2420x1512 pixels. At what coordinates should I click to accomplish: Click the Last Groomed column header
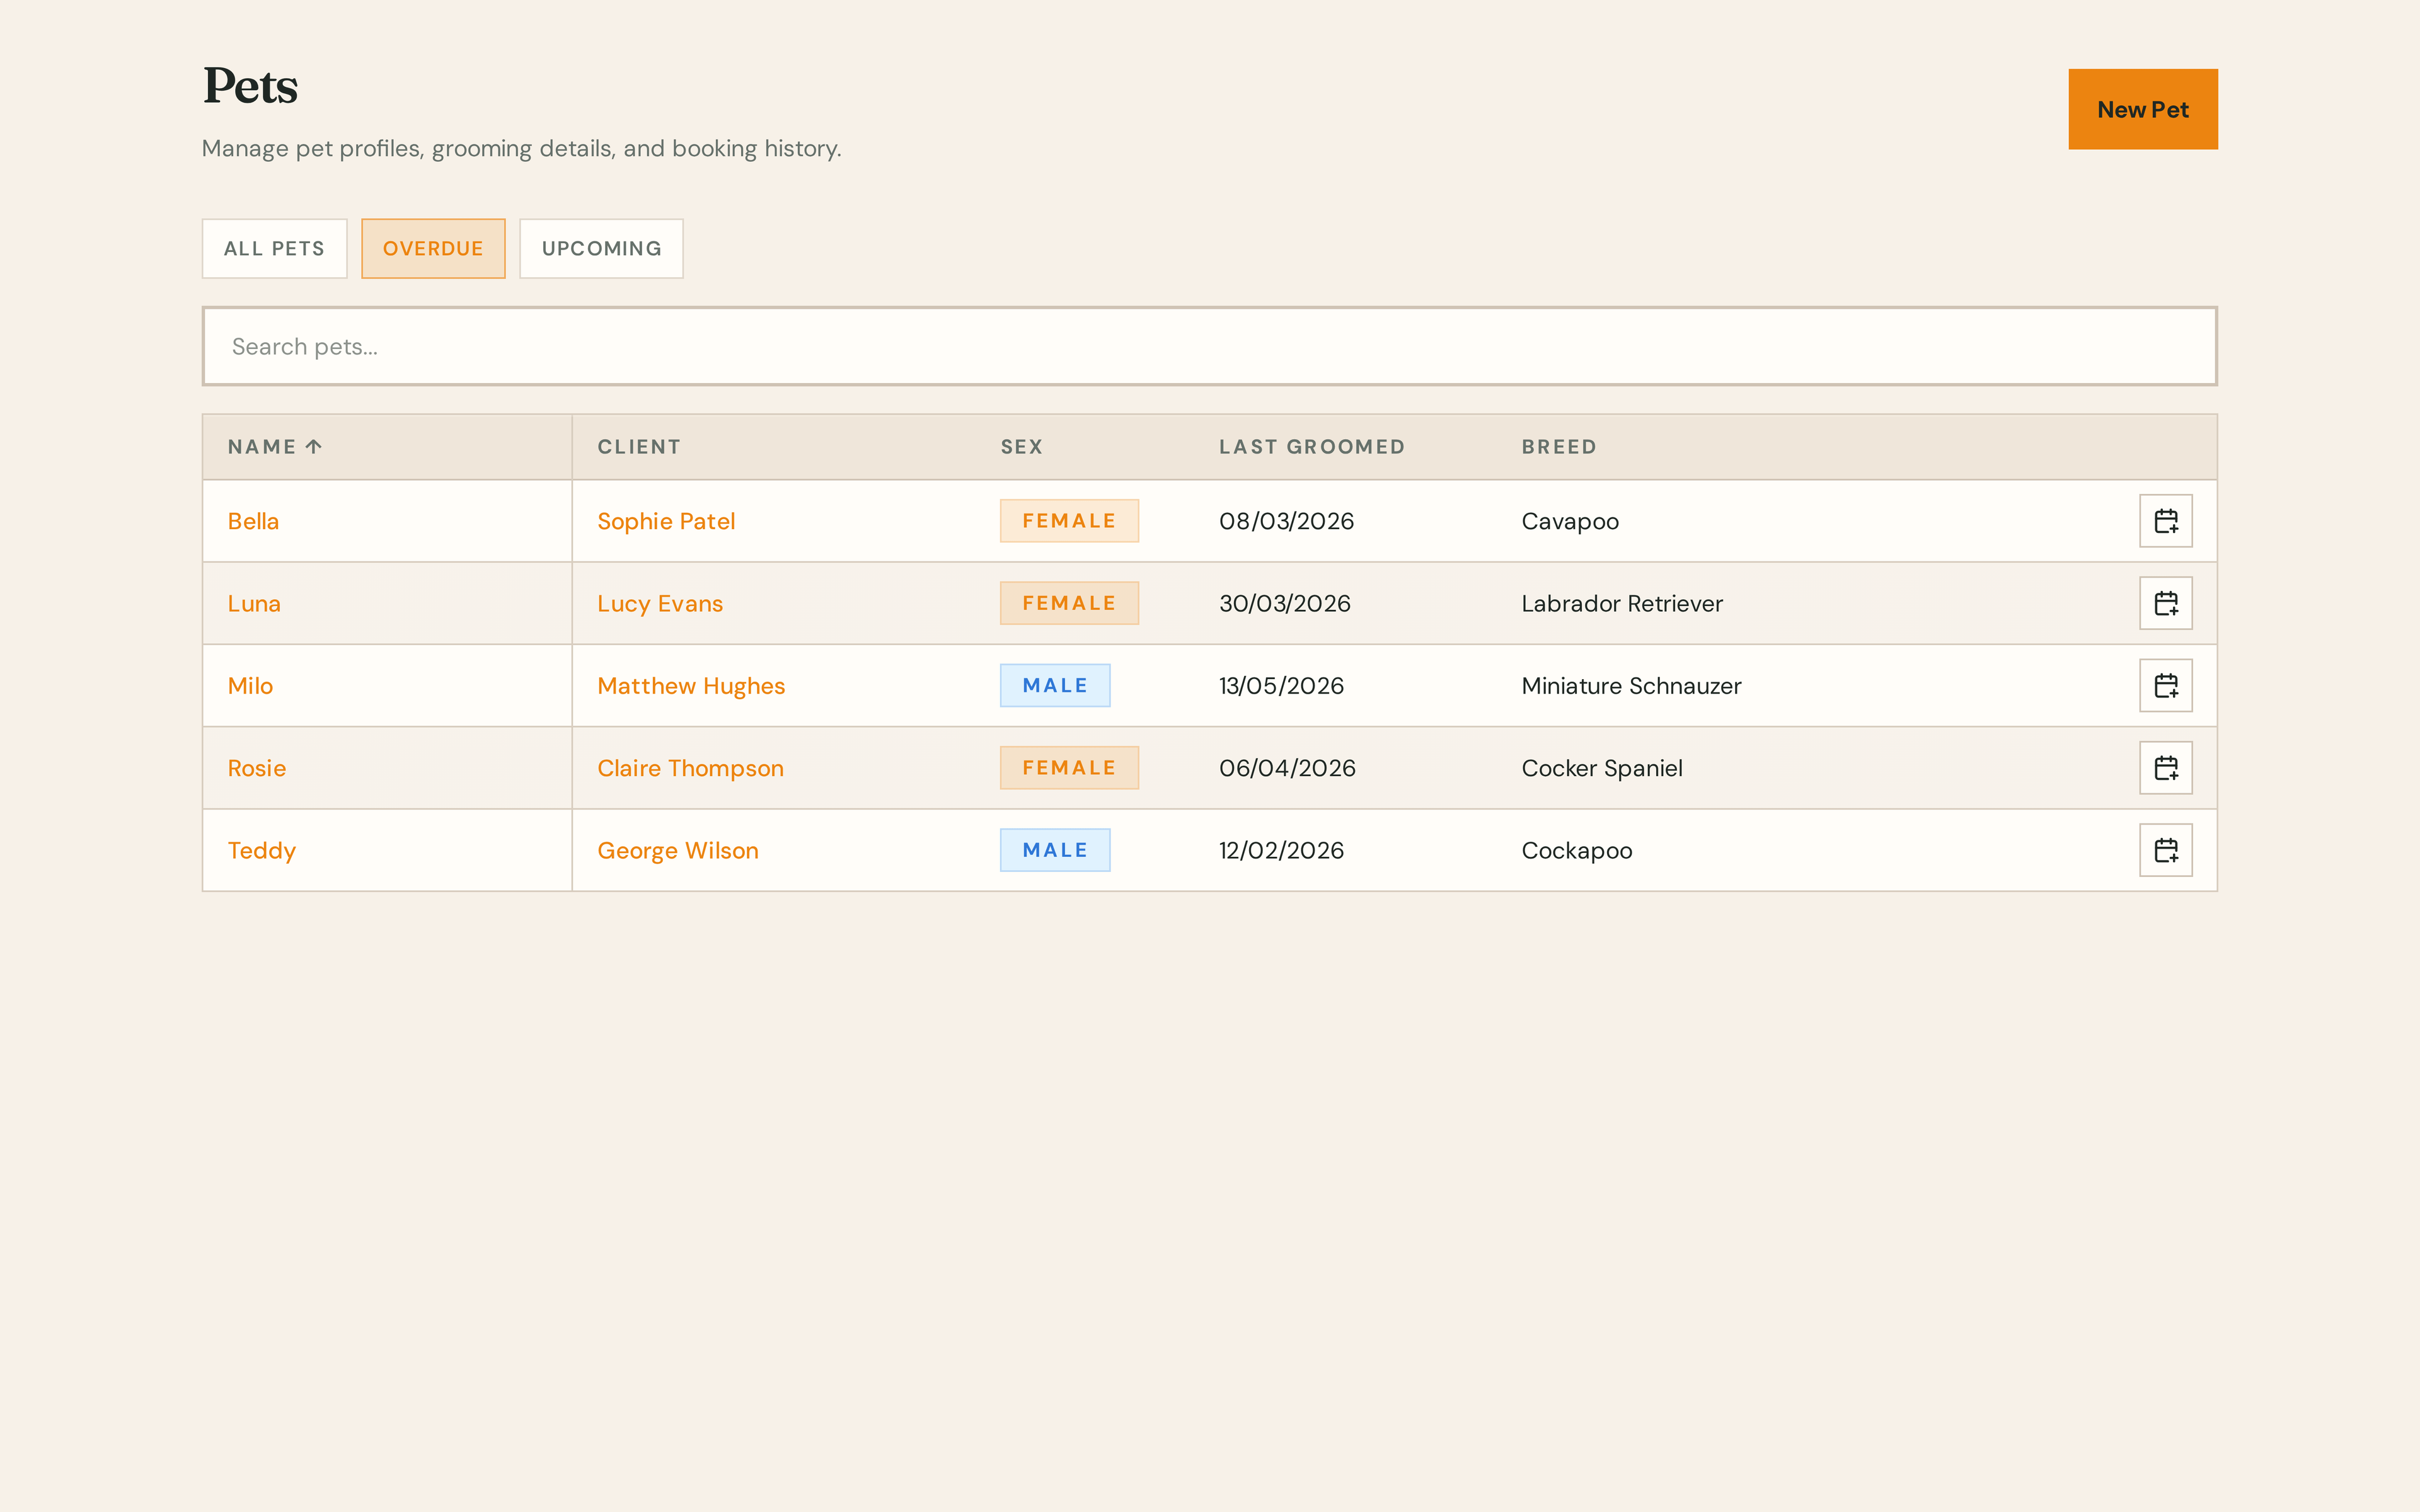pos(1311,447)
